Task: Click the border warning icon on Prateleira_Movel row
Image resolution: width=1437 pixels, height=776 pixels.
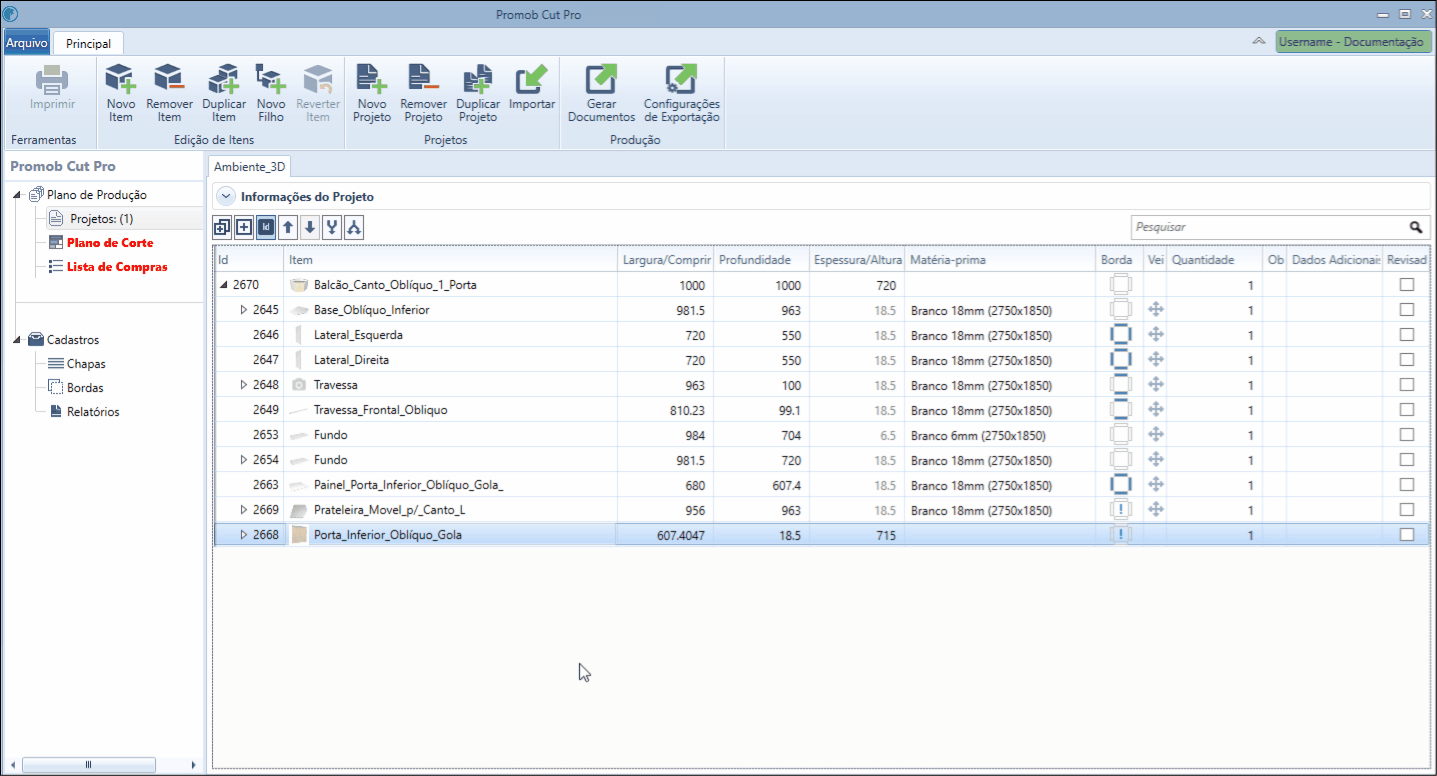Action: pos(1121,509)
